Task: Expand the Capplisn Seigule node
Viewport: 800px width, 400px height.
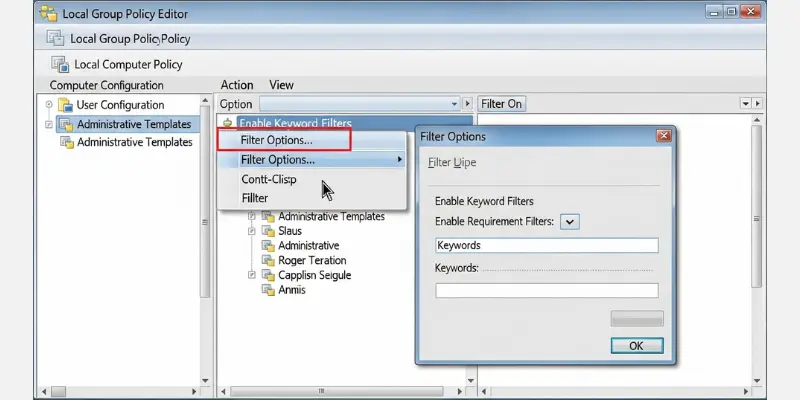Action: [252, 275]
